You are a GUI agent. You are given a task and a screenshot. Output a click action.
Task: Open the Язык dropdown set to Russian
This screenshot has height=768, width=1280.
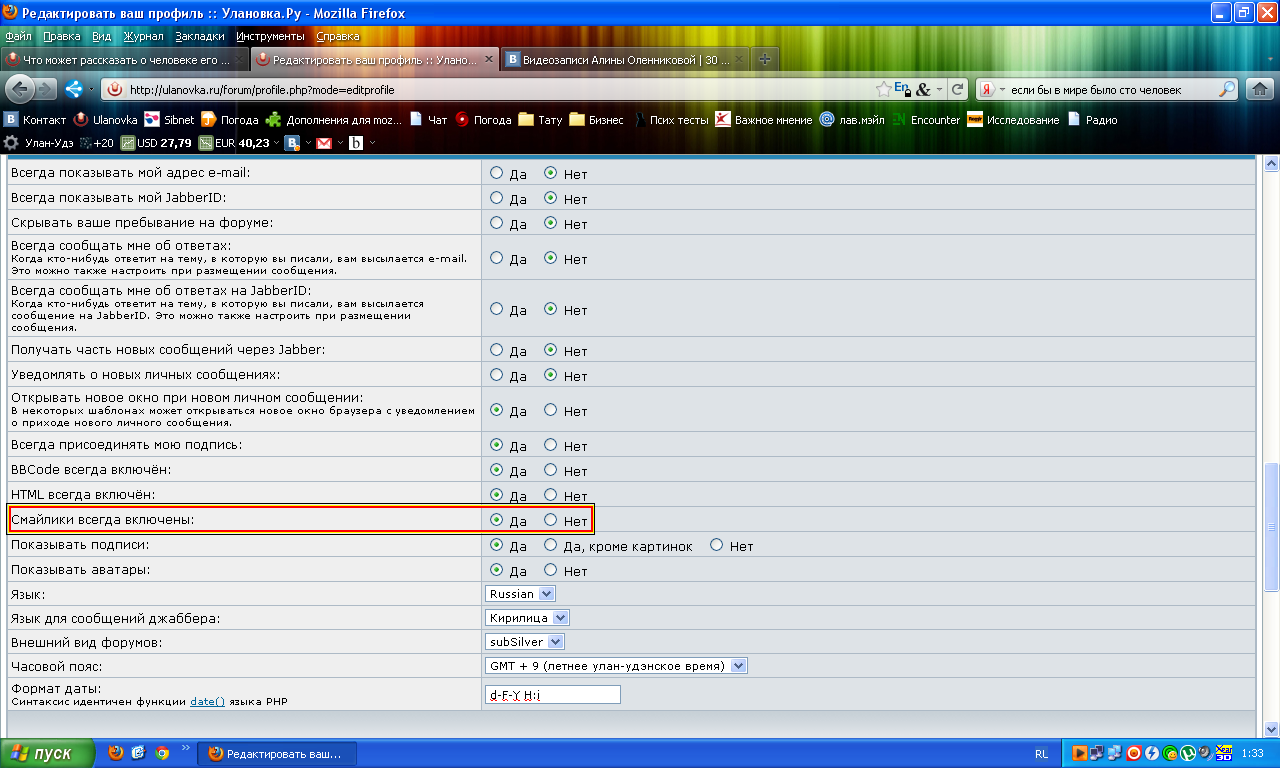pyautogui.click(x=520, y=594)
